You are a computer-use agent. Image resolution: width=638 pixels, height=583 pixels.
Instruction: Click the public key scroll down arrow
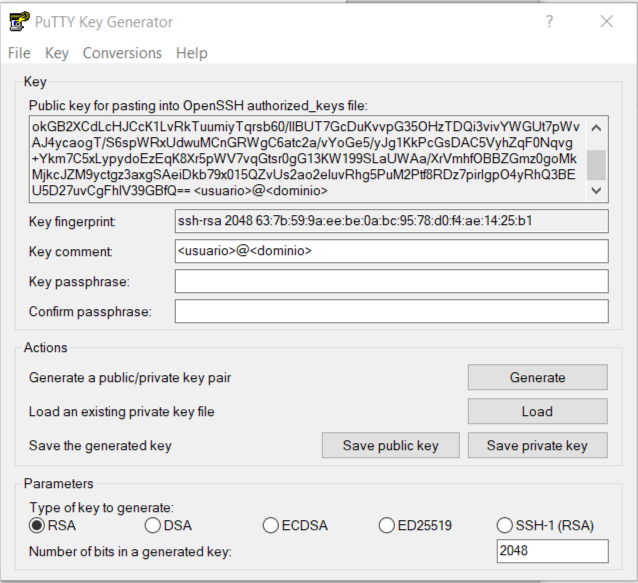tap(596, 190)
